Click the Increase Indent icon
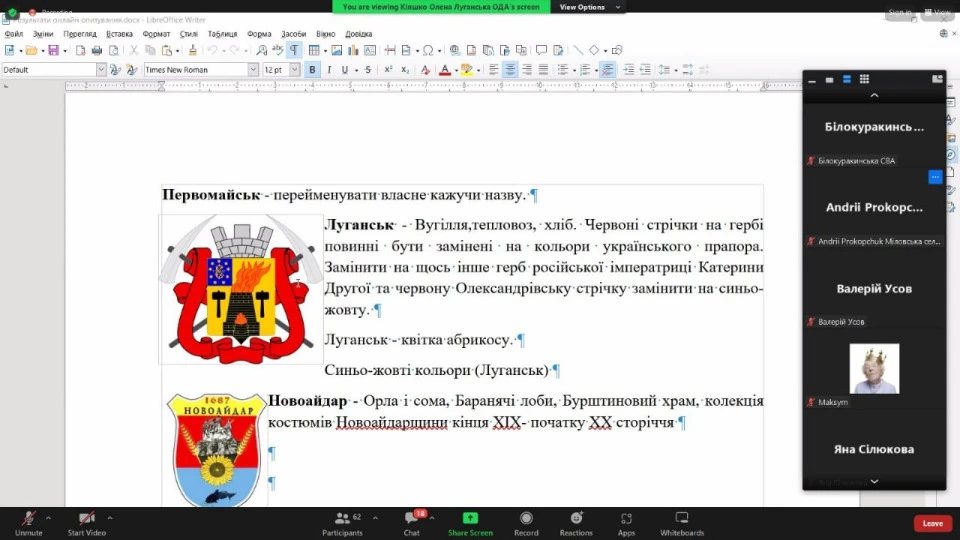960x540 pixels. 628,70
